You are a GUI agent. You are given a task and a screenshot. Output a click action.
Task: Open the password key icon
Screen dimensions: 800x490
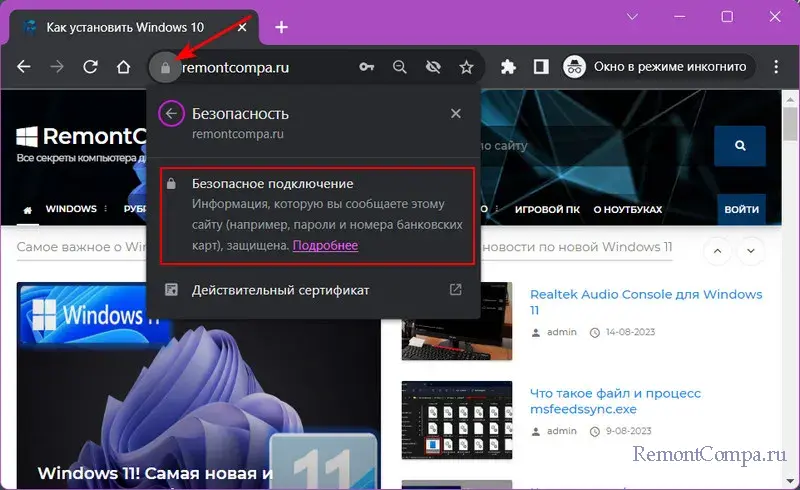tap(367, 68)
